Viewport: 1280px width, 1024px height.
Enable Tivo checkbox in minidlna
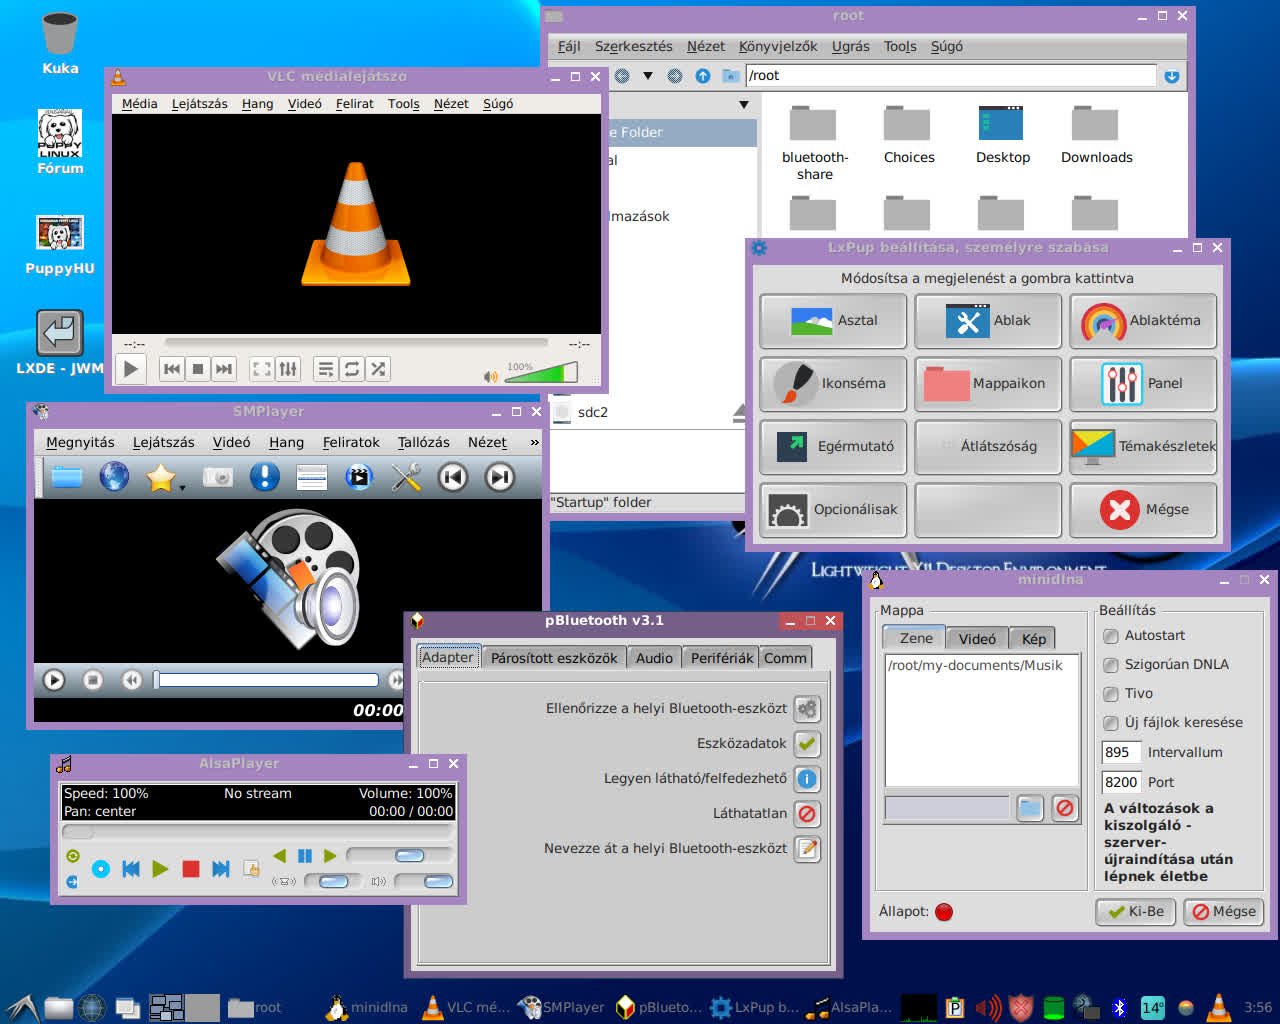point(1110,693)
